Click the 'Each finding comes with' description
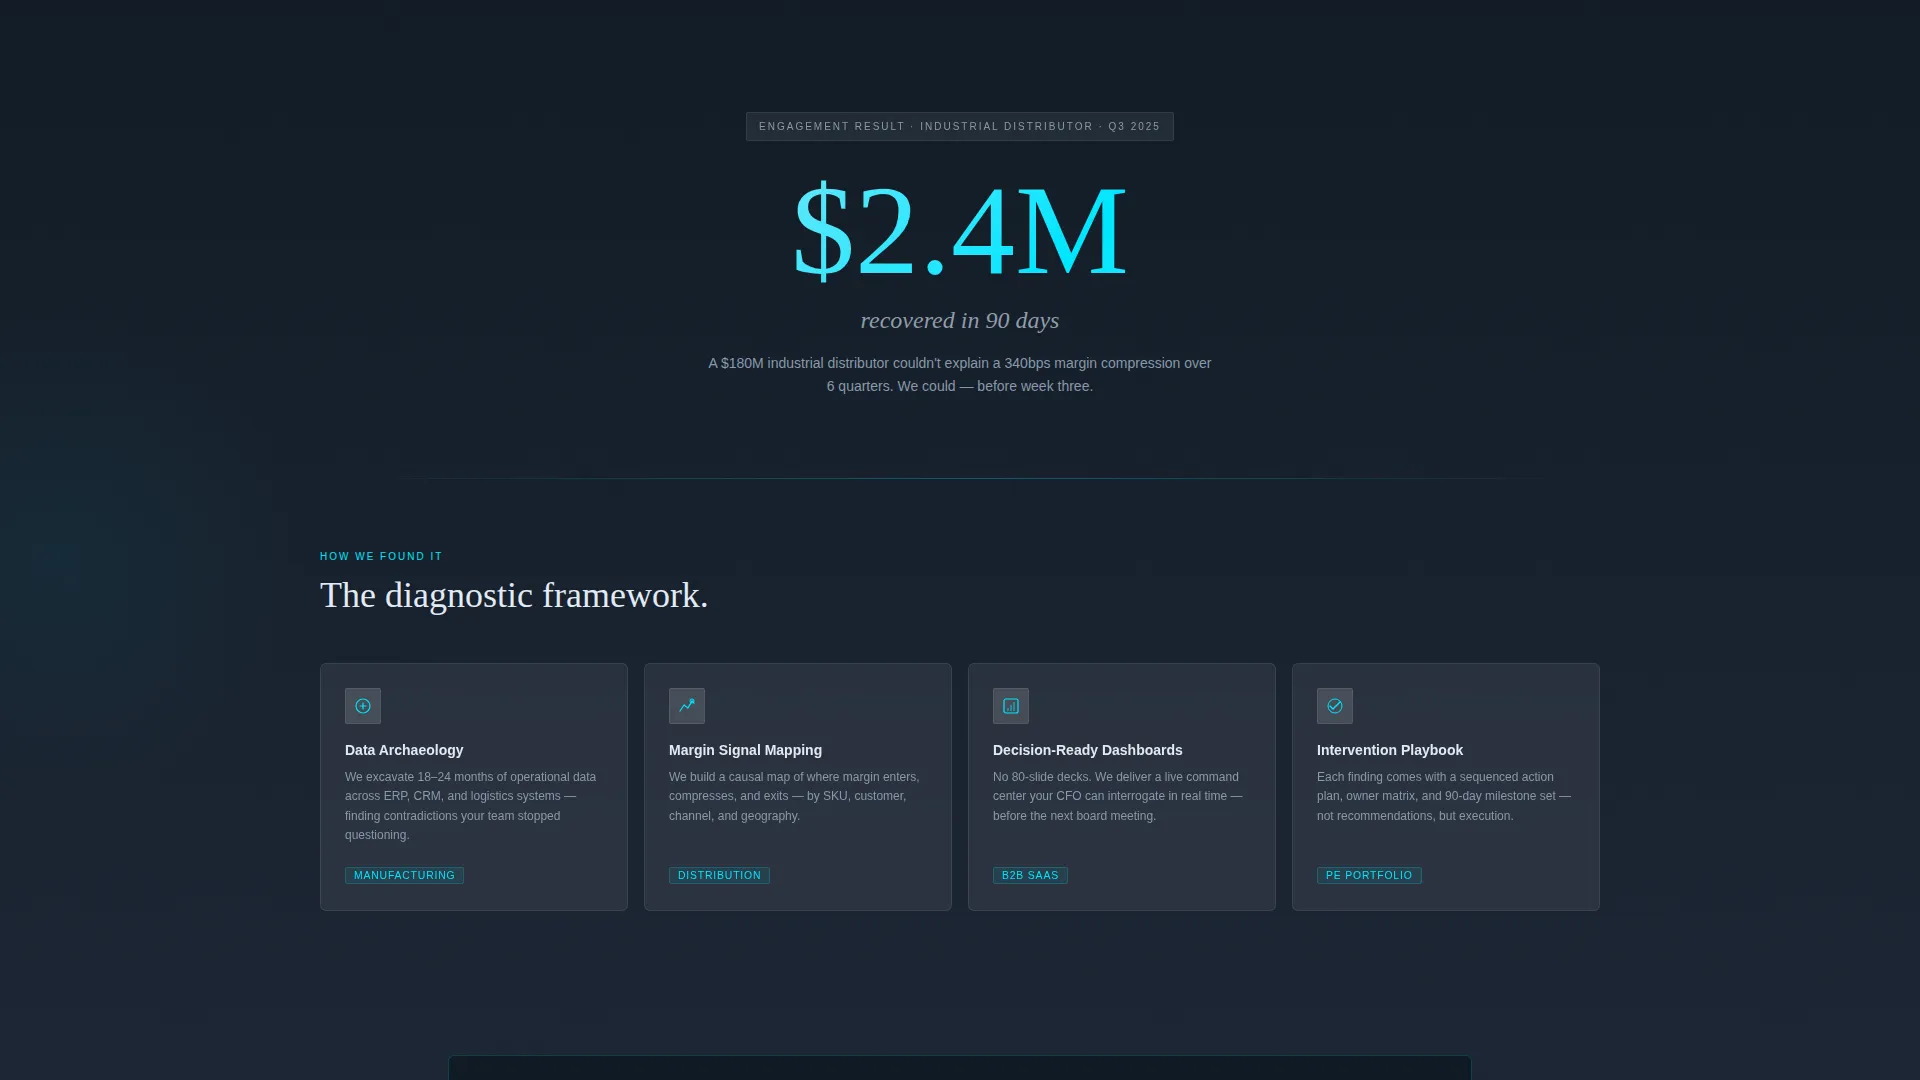The height and width of the screenshot is (1080, 1920). tap(1444, 797)
